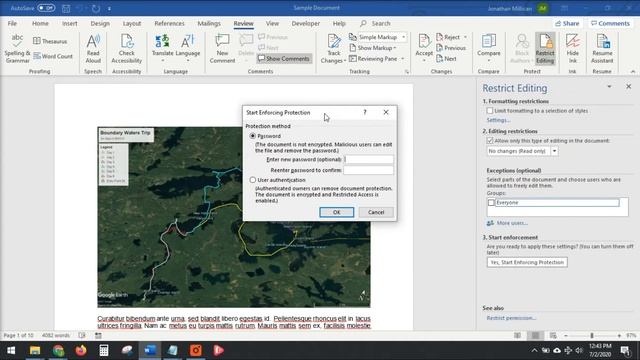Uncheck Allow only this type of editing
Screen dimensions: 640x360
point(490,140)
